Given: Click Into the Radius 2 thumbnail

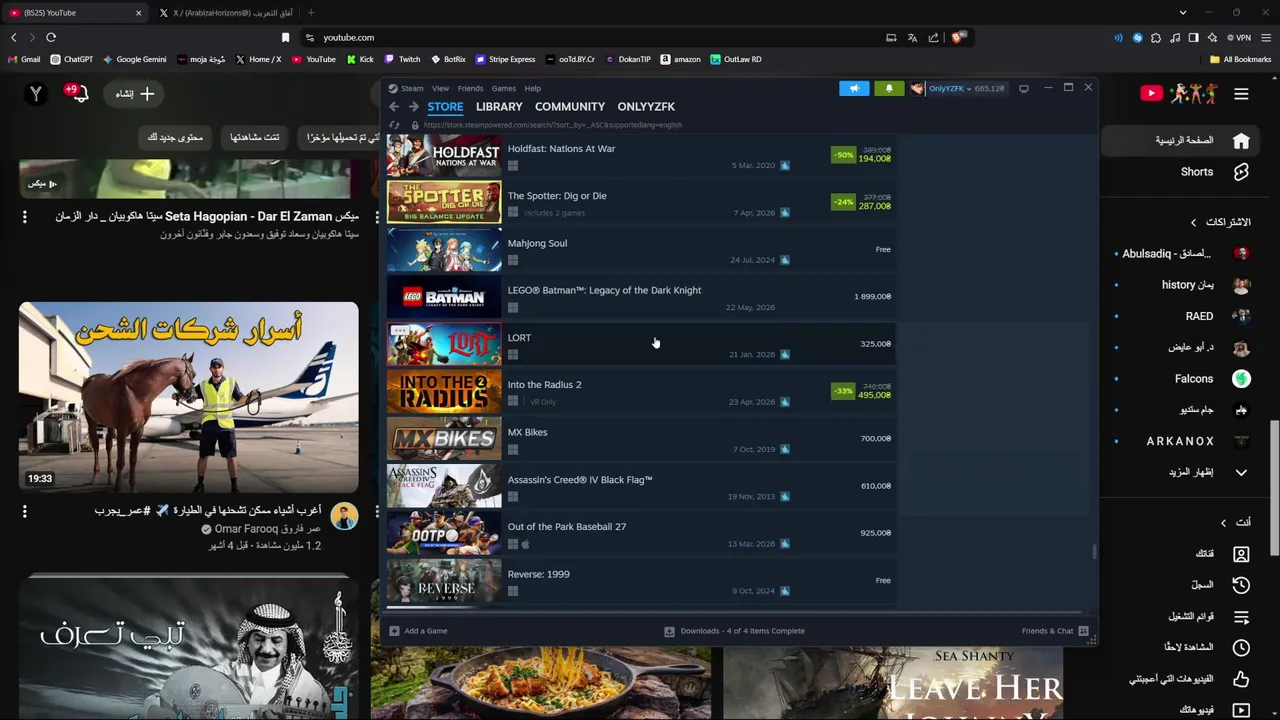Looking at the screenshot, I should [x=444, y=391].
